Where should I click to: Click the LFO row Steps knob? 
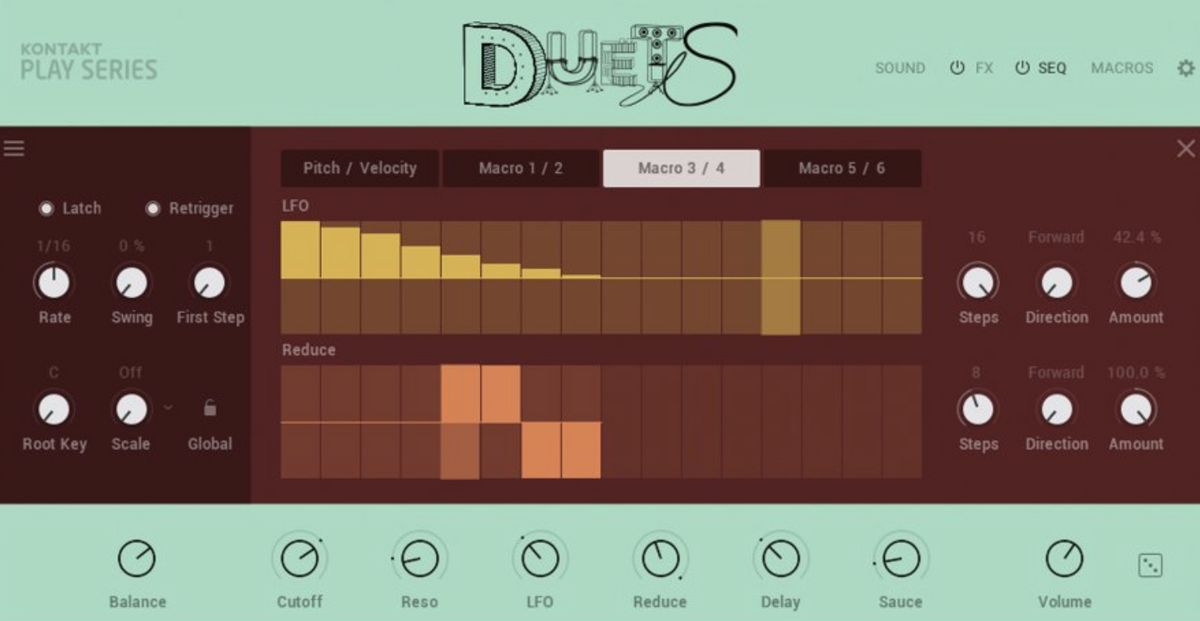click(x=977, y=283)
